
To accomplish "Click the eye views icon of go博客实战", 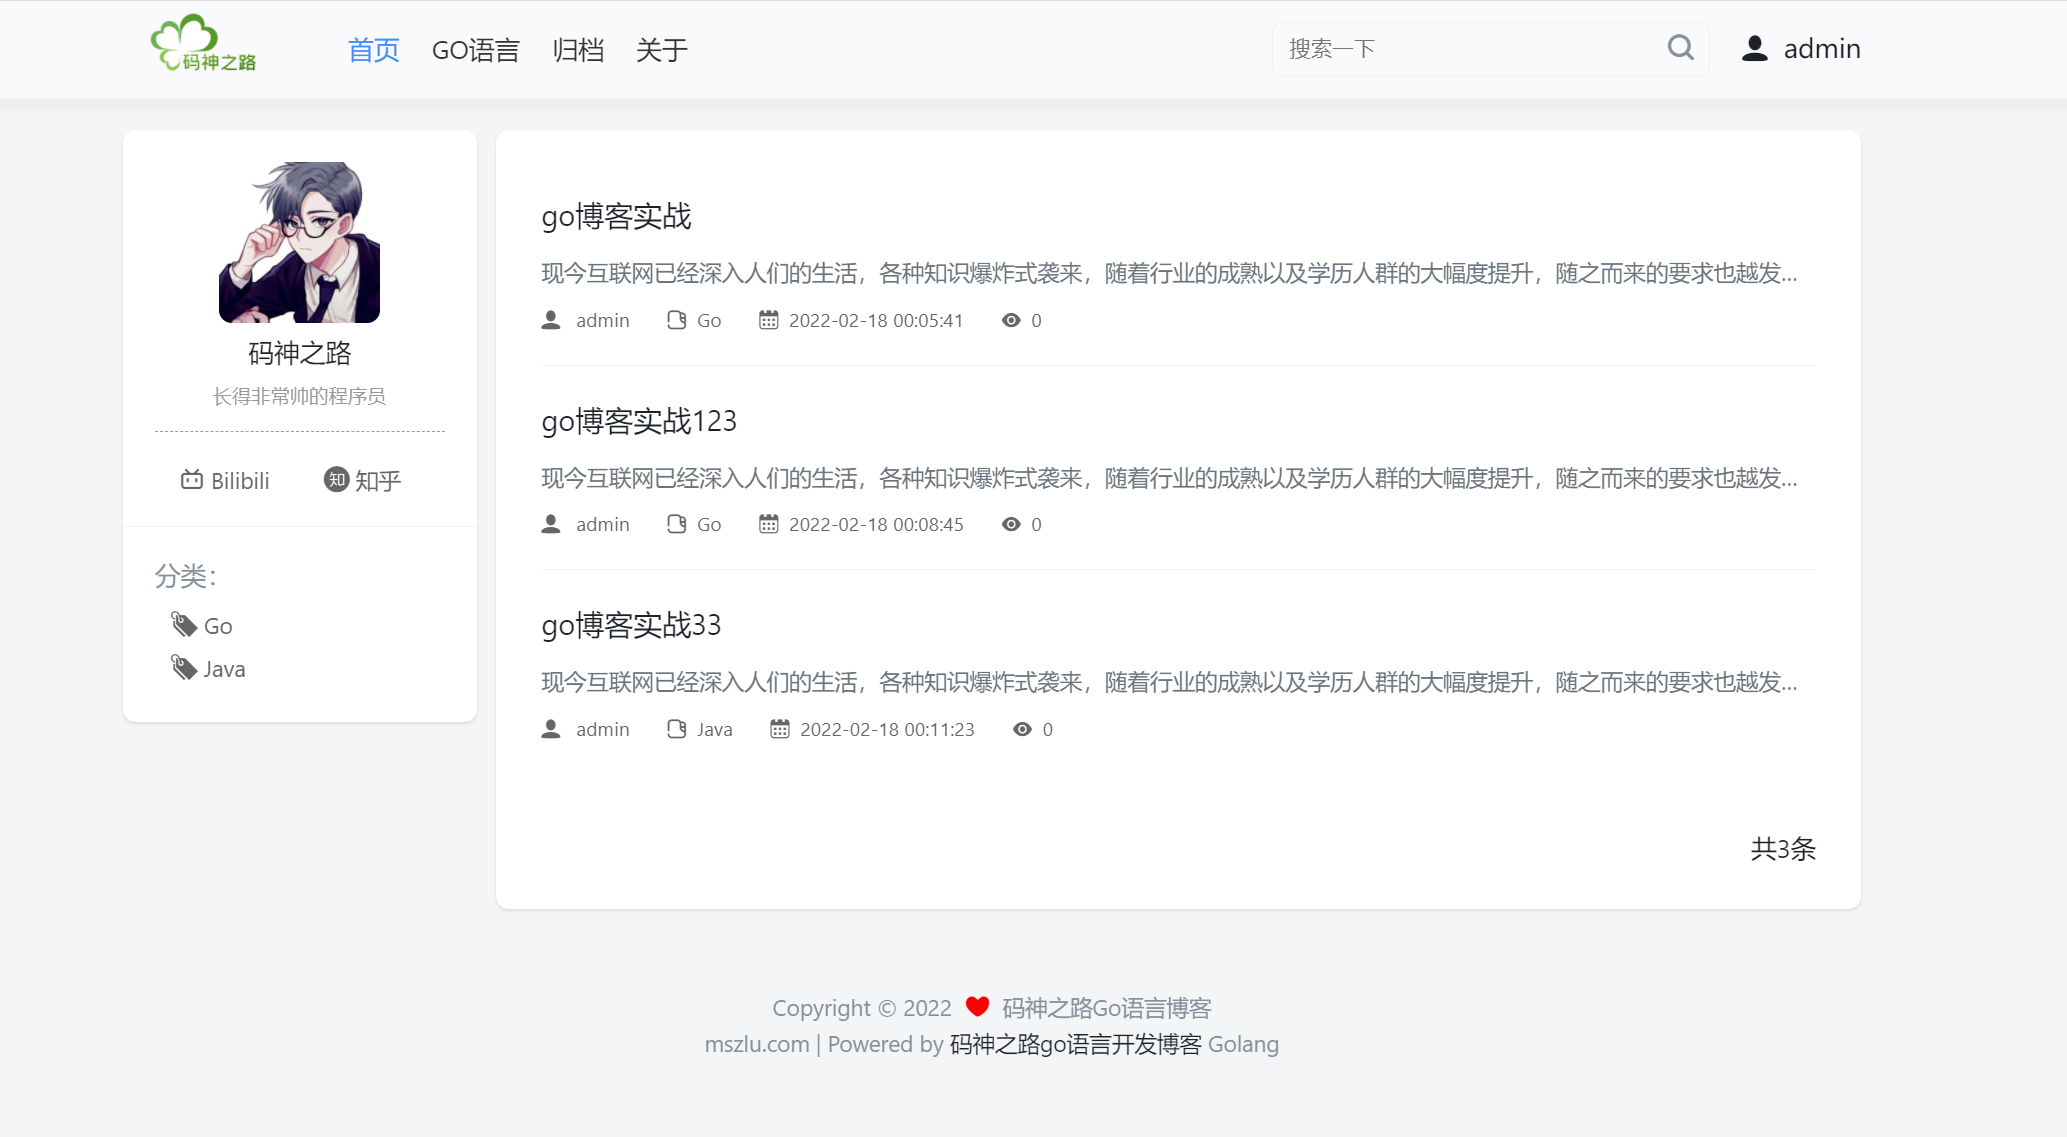I will [x=1011, y=320].
